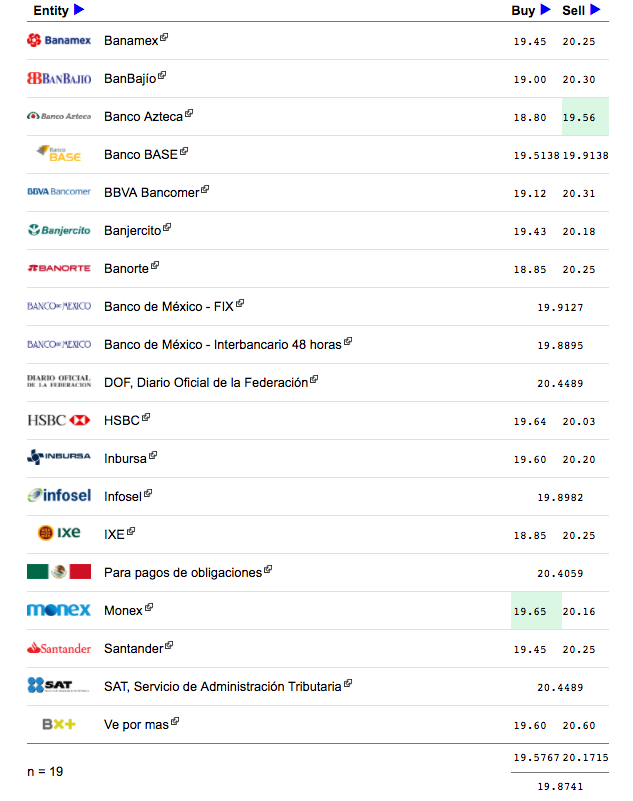Click the BanBajío logo icon
The image size is (633, 801).
click(59, 78)
